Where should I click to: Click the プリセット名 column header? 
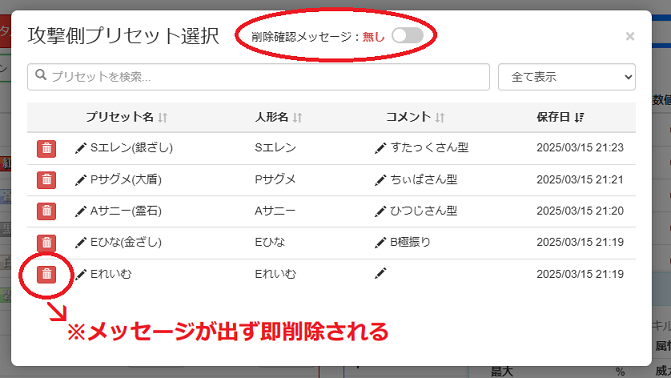pos(119,117)
